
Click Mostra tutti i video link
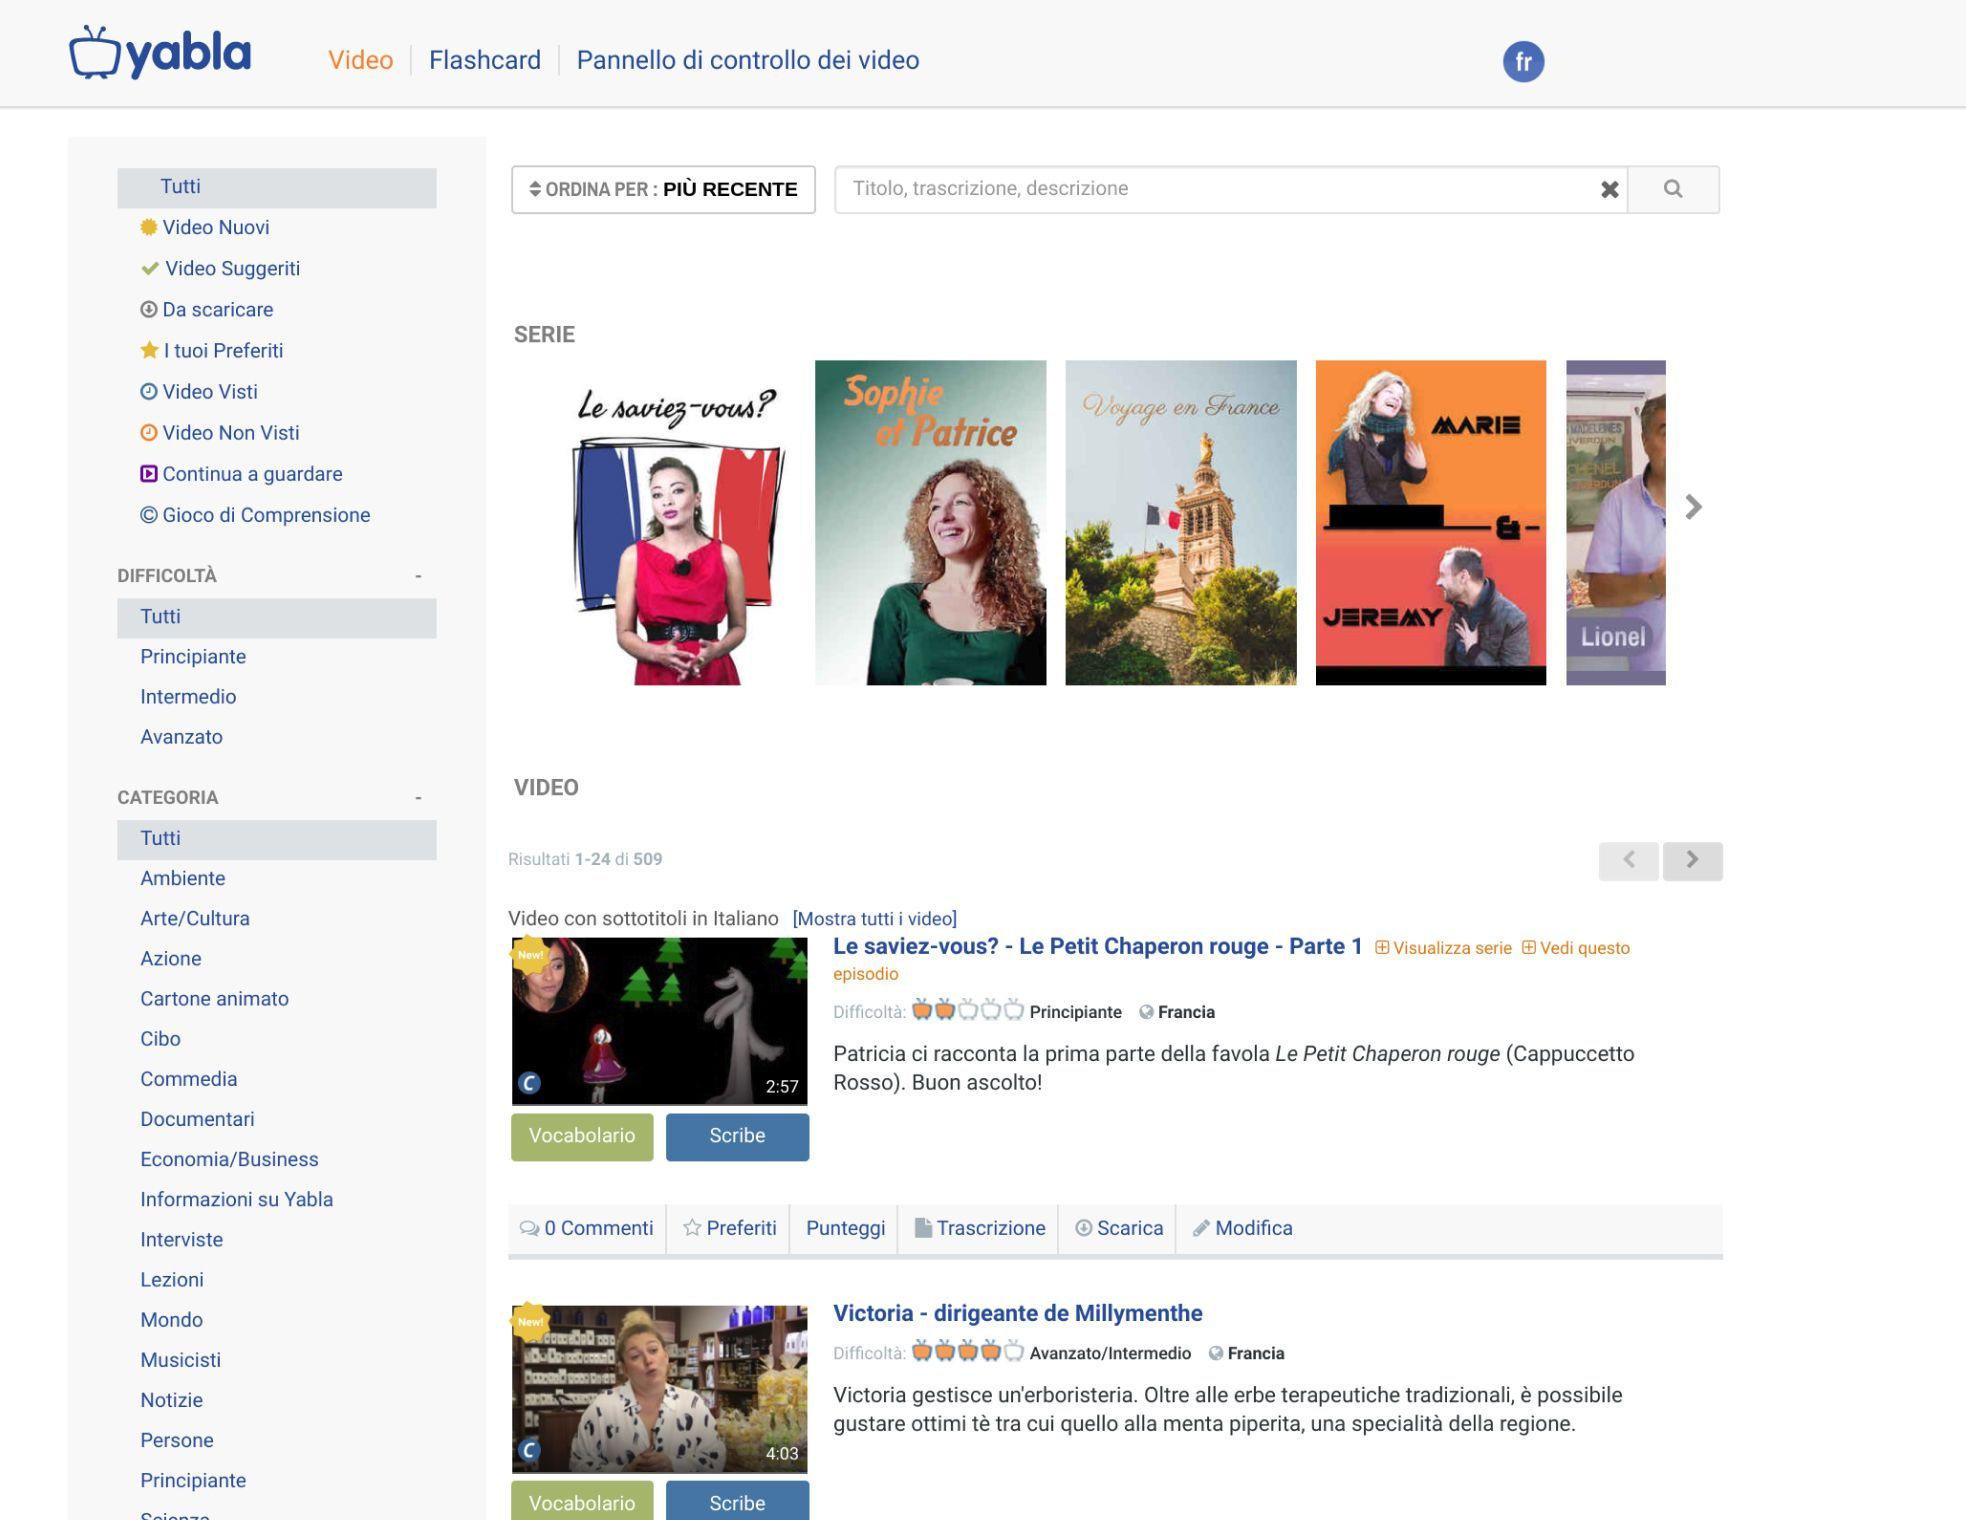pyautogui.click(x=874, y=919)
